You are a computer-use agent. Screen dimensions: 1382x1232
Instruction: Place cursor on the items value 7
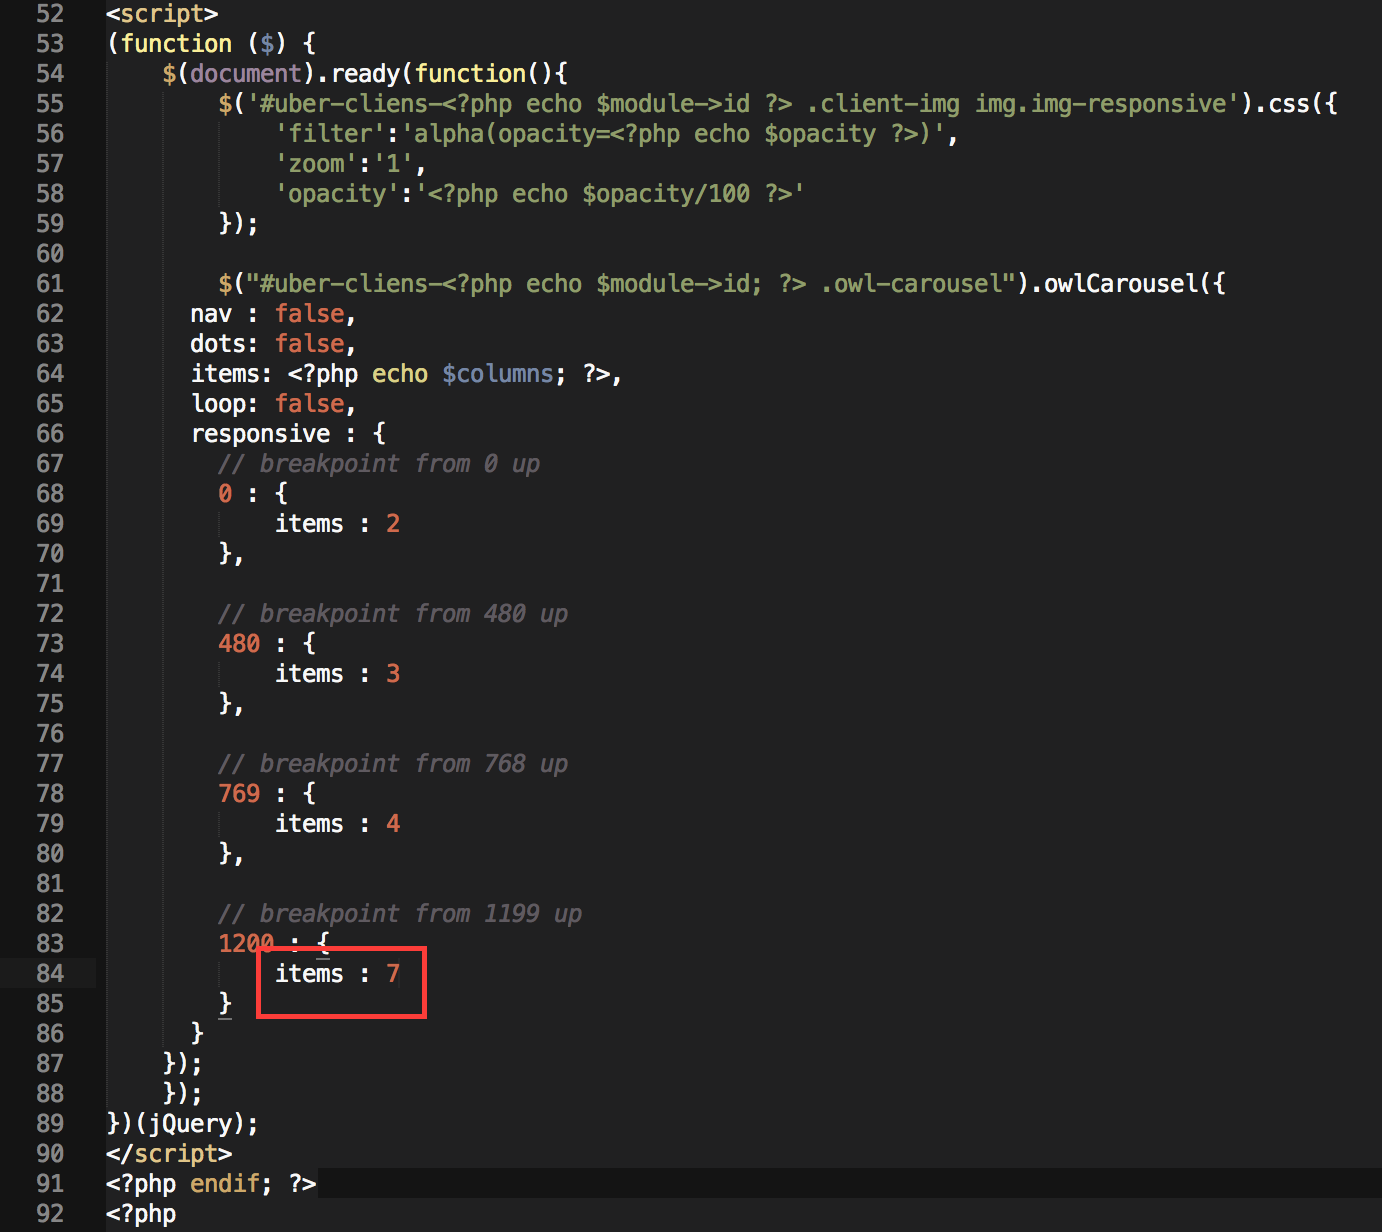pyautogui.click(x=393, y=973)
